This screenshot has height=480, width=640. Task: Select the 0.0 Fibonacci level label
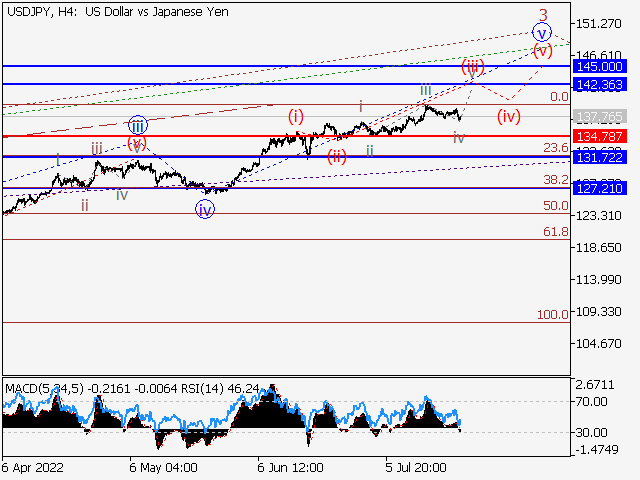(x=559, y=97)
